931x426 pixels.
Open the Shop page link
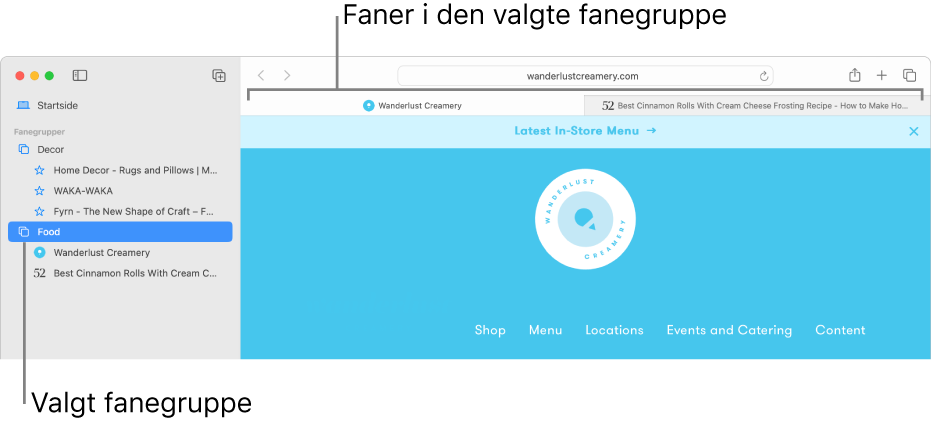(x=490, y=330)
